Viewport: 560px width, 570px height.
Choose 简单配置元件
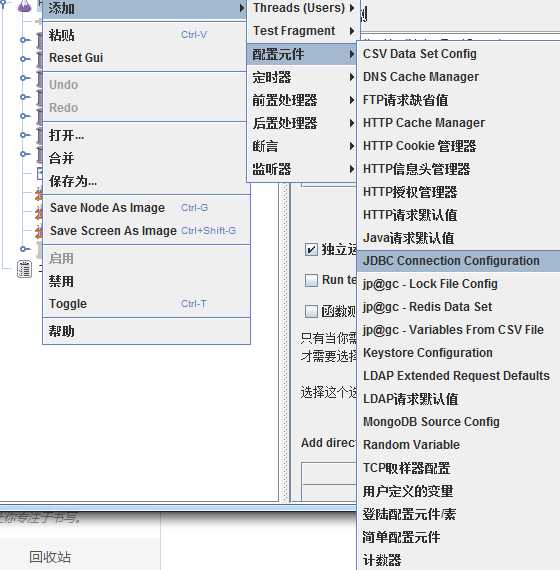click(x=459, y=537)
